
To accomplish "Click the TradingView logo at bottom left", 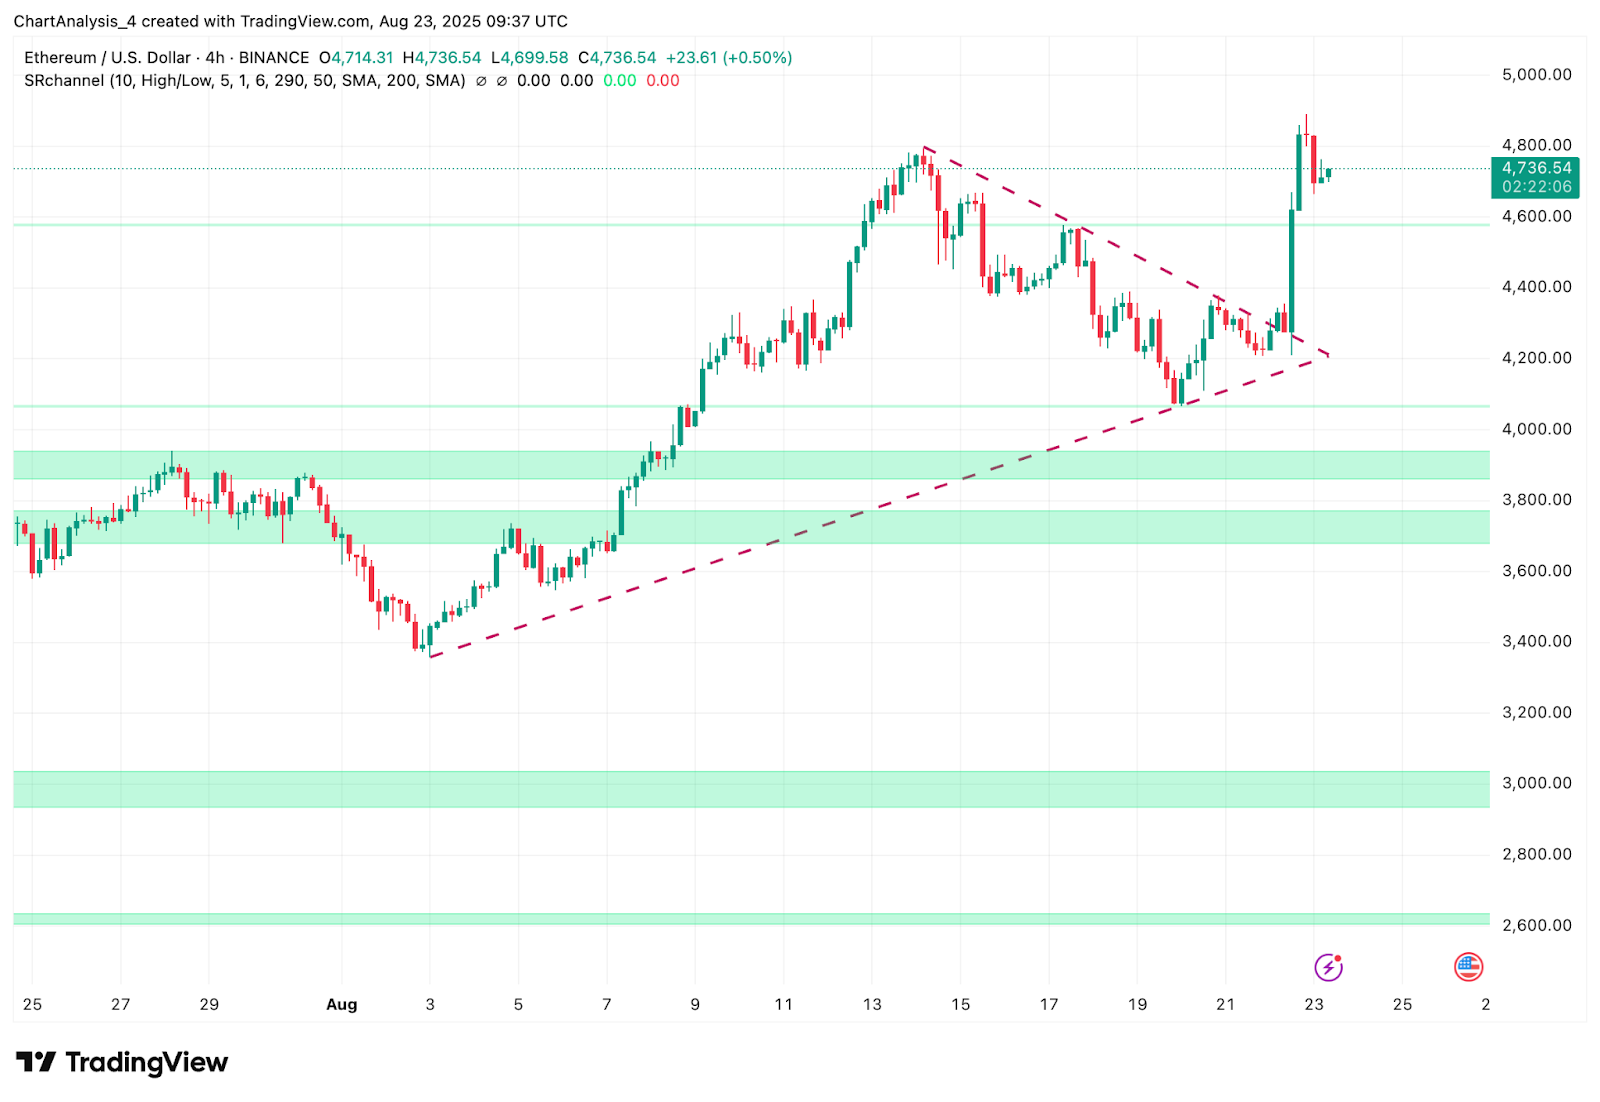I will (x=120, y=1063).
